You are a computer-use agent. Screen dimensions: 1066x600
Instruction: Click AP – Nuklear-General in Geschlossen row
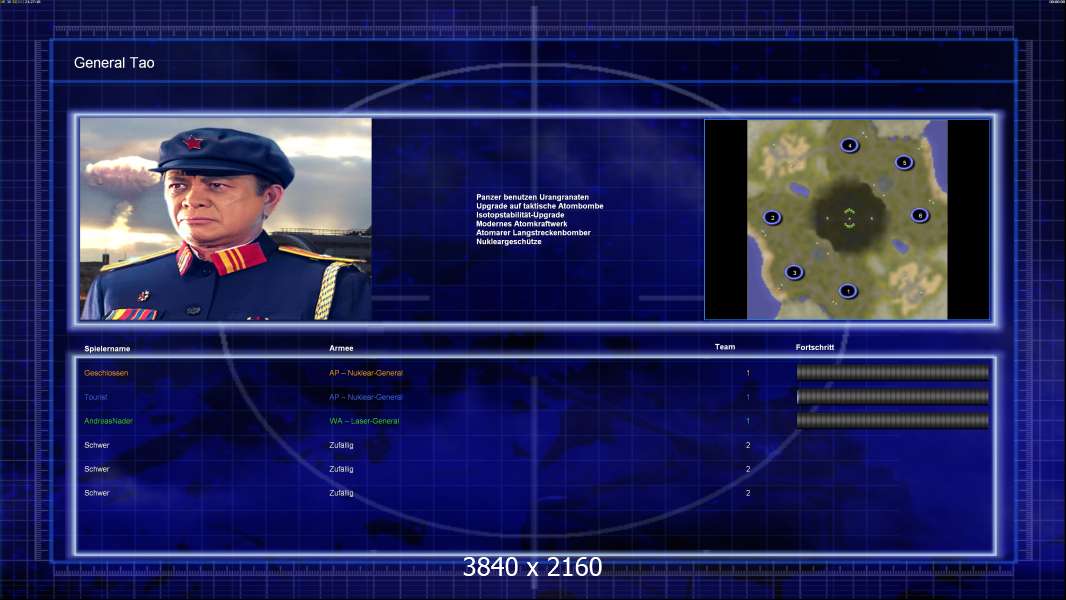point(366,373)
